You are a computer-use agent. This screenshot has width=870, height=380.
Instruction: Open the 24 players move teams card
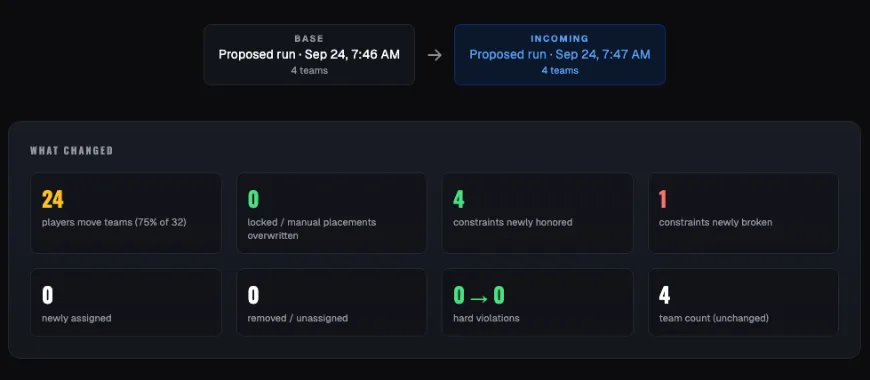pos(126,213)
